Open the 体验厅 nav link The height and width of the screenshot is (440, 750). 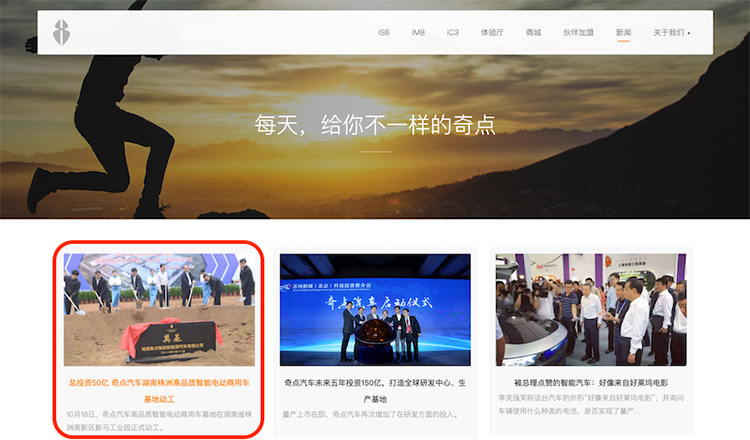click(491, 33)
